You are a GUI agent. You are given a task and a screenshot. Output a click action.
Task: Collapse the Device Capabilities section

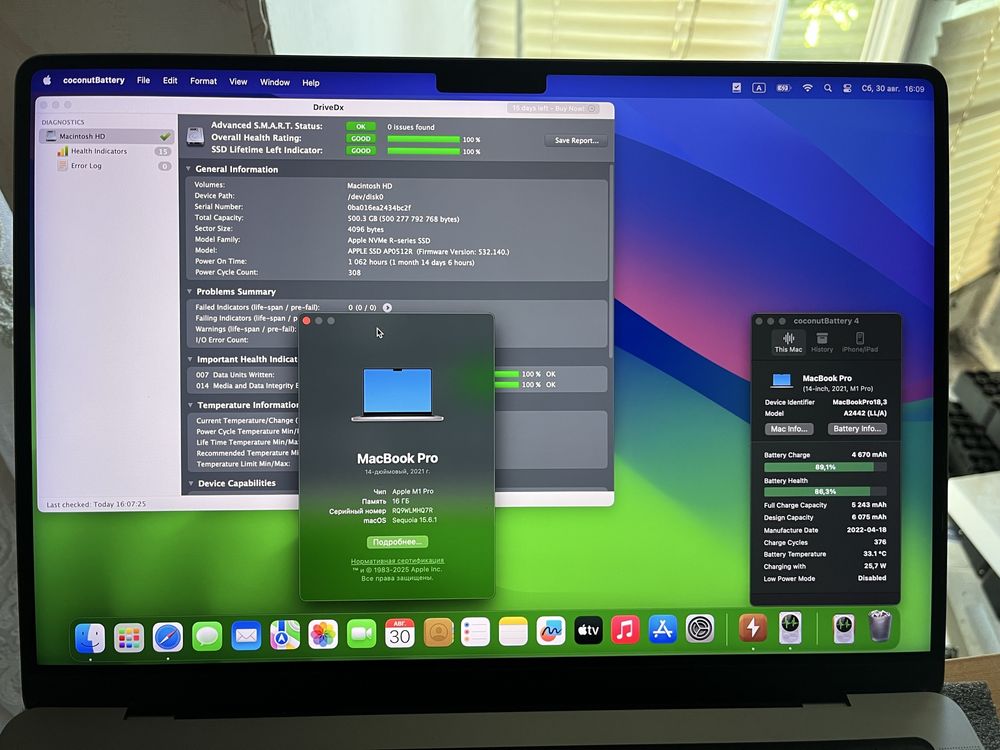(x=191, y=483)
